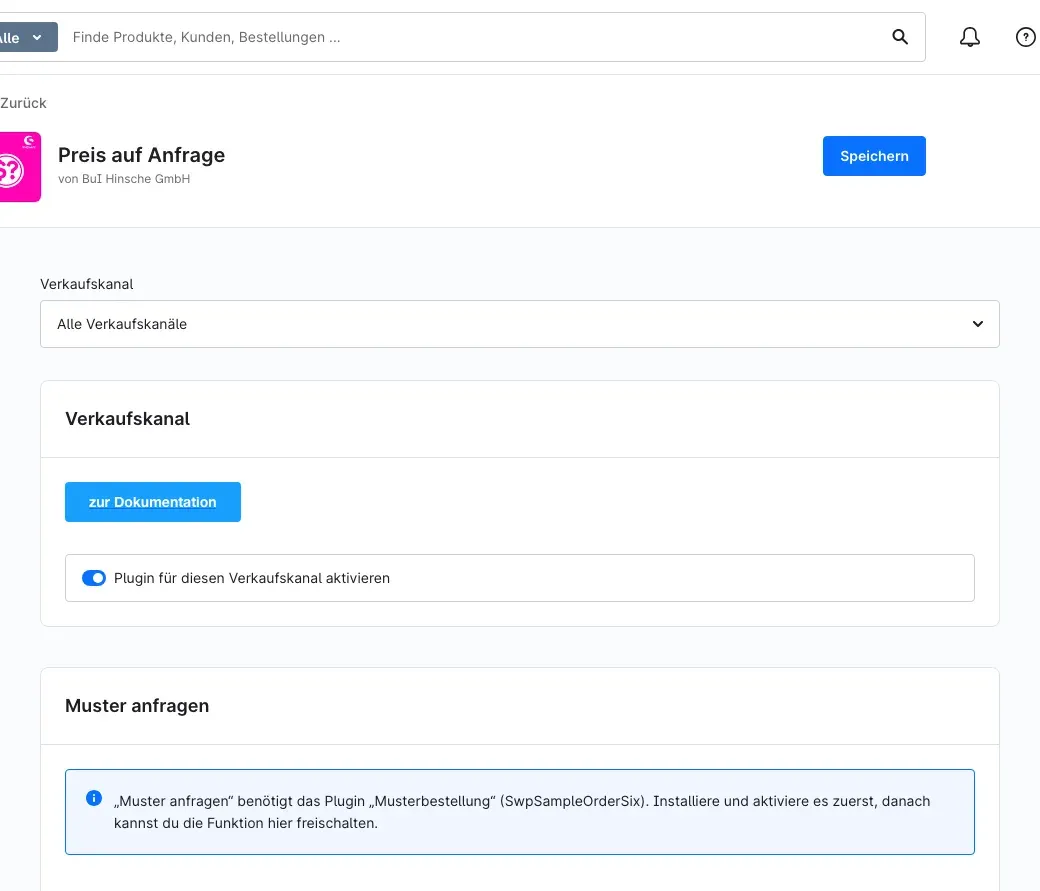Open the notifications bell
Screen dimensions: 1040x891
tap(969, 37)
